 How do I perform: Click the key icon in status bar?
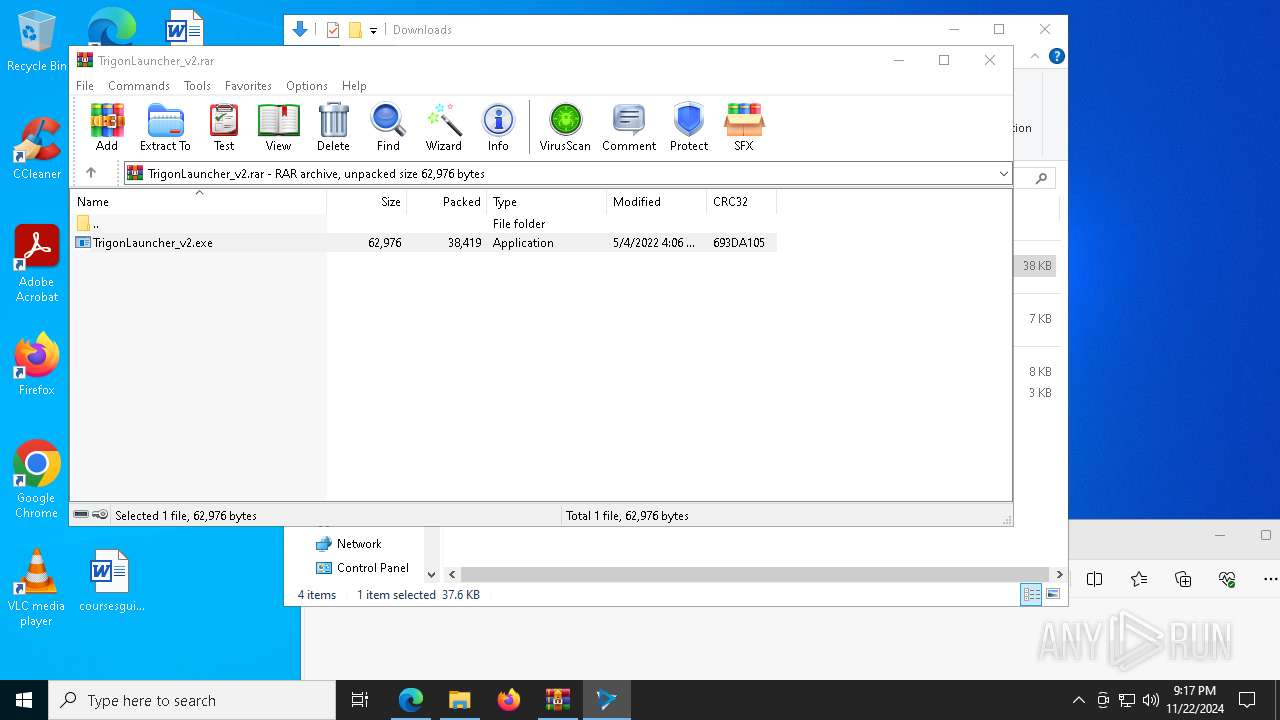[x=100, y=515]
